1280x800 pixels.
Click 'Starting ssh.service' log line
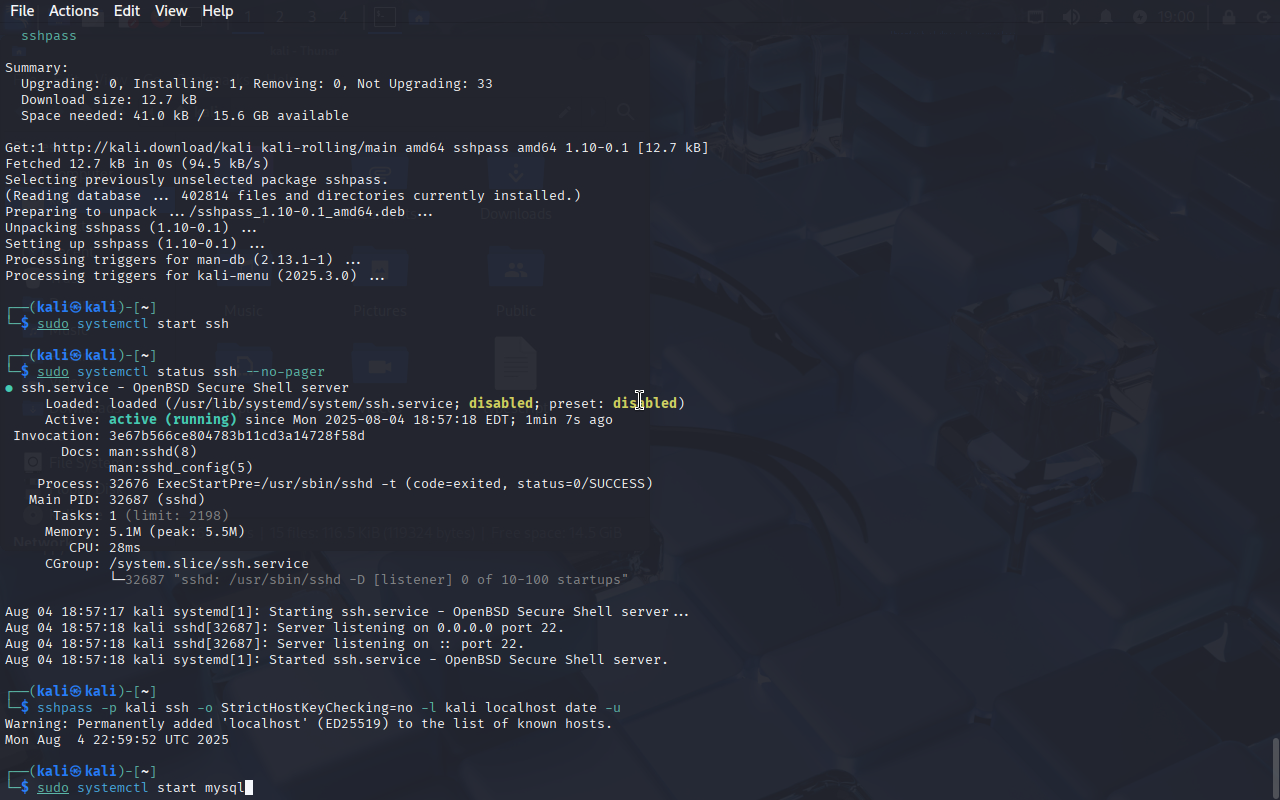(347, 612)
